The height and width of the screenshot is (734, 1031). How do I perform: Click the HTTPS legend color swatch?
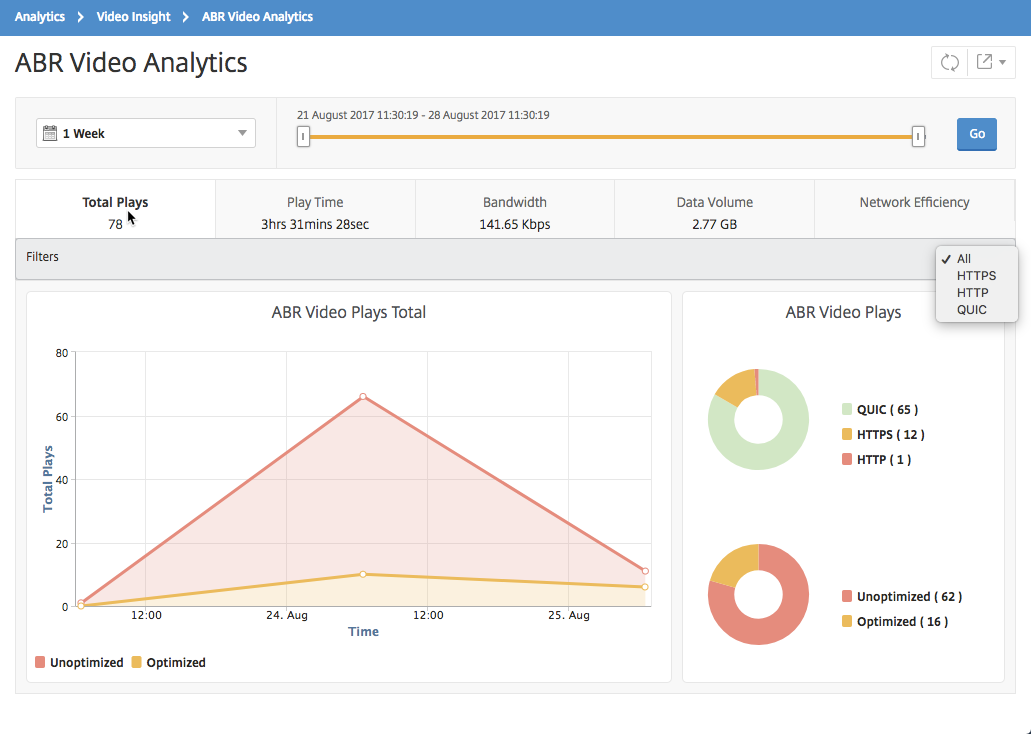pyautogui.click(x=847, y=434)
